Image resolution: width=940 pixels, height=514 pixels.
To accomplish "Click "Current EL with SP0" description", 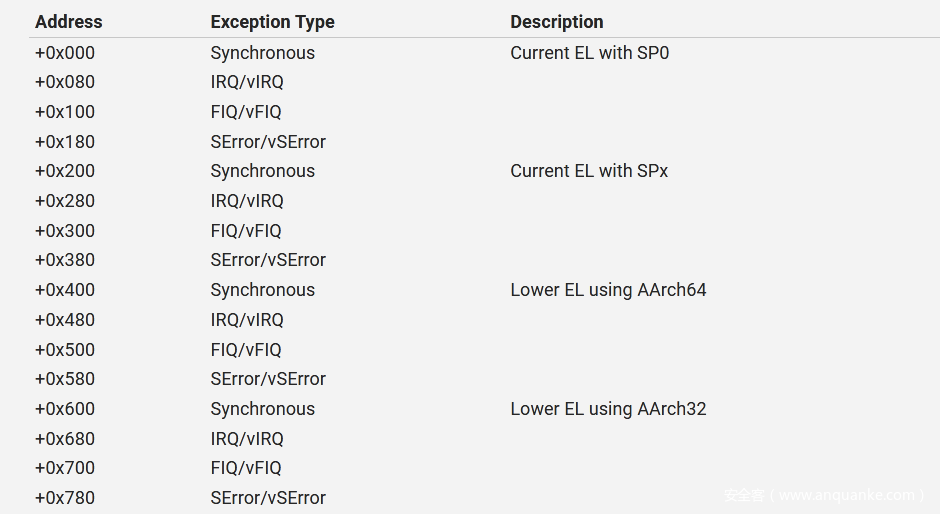I will [589, 53].
